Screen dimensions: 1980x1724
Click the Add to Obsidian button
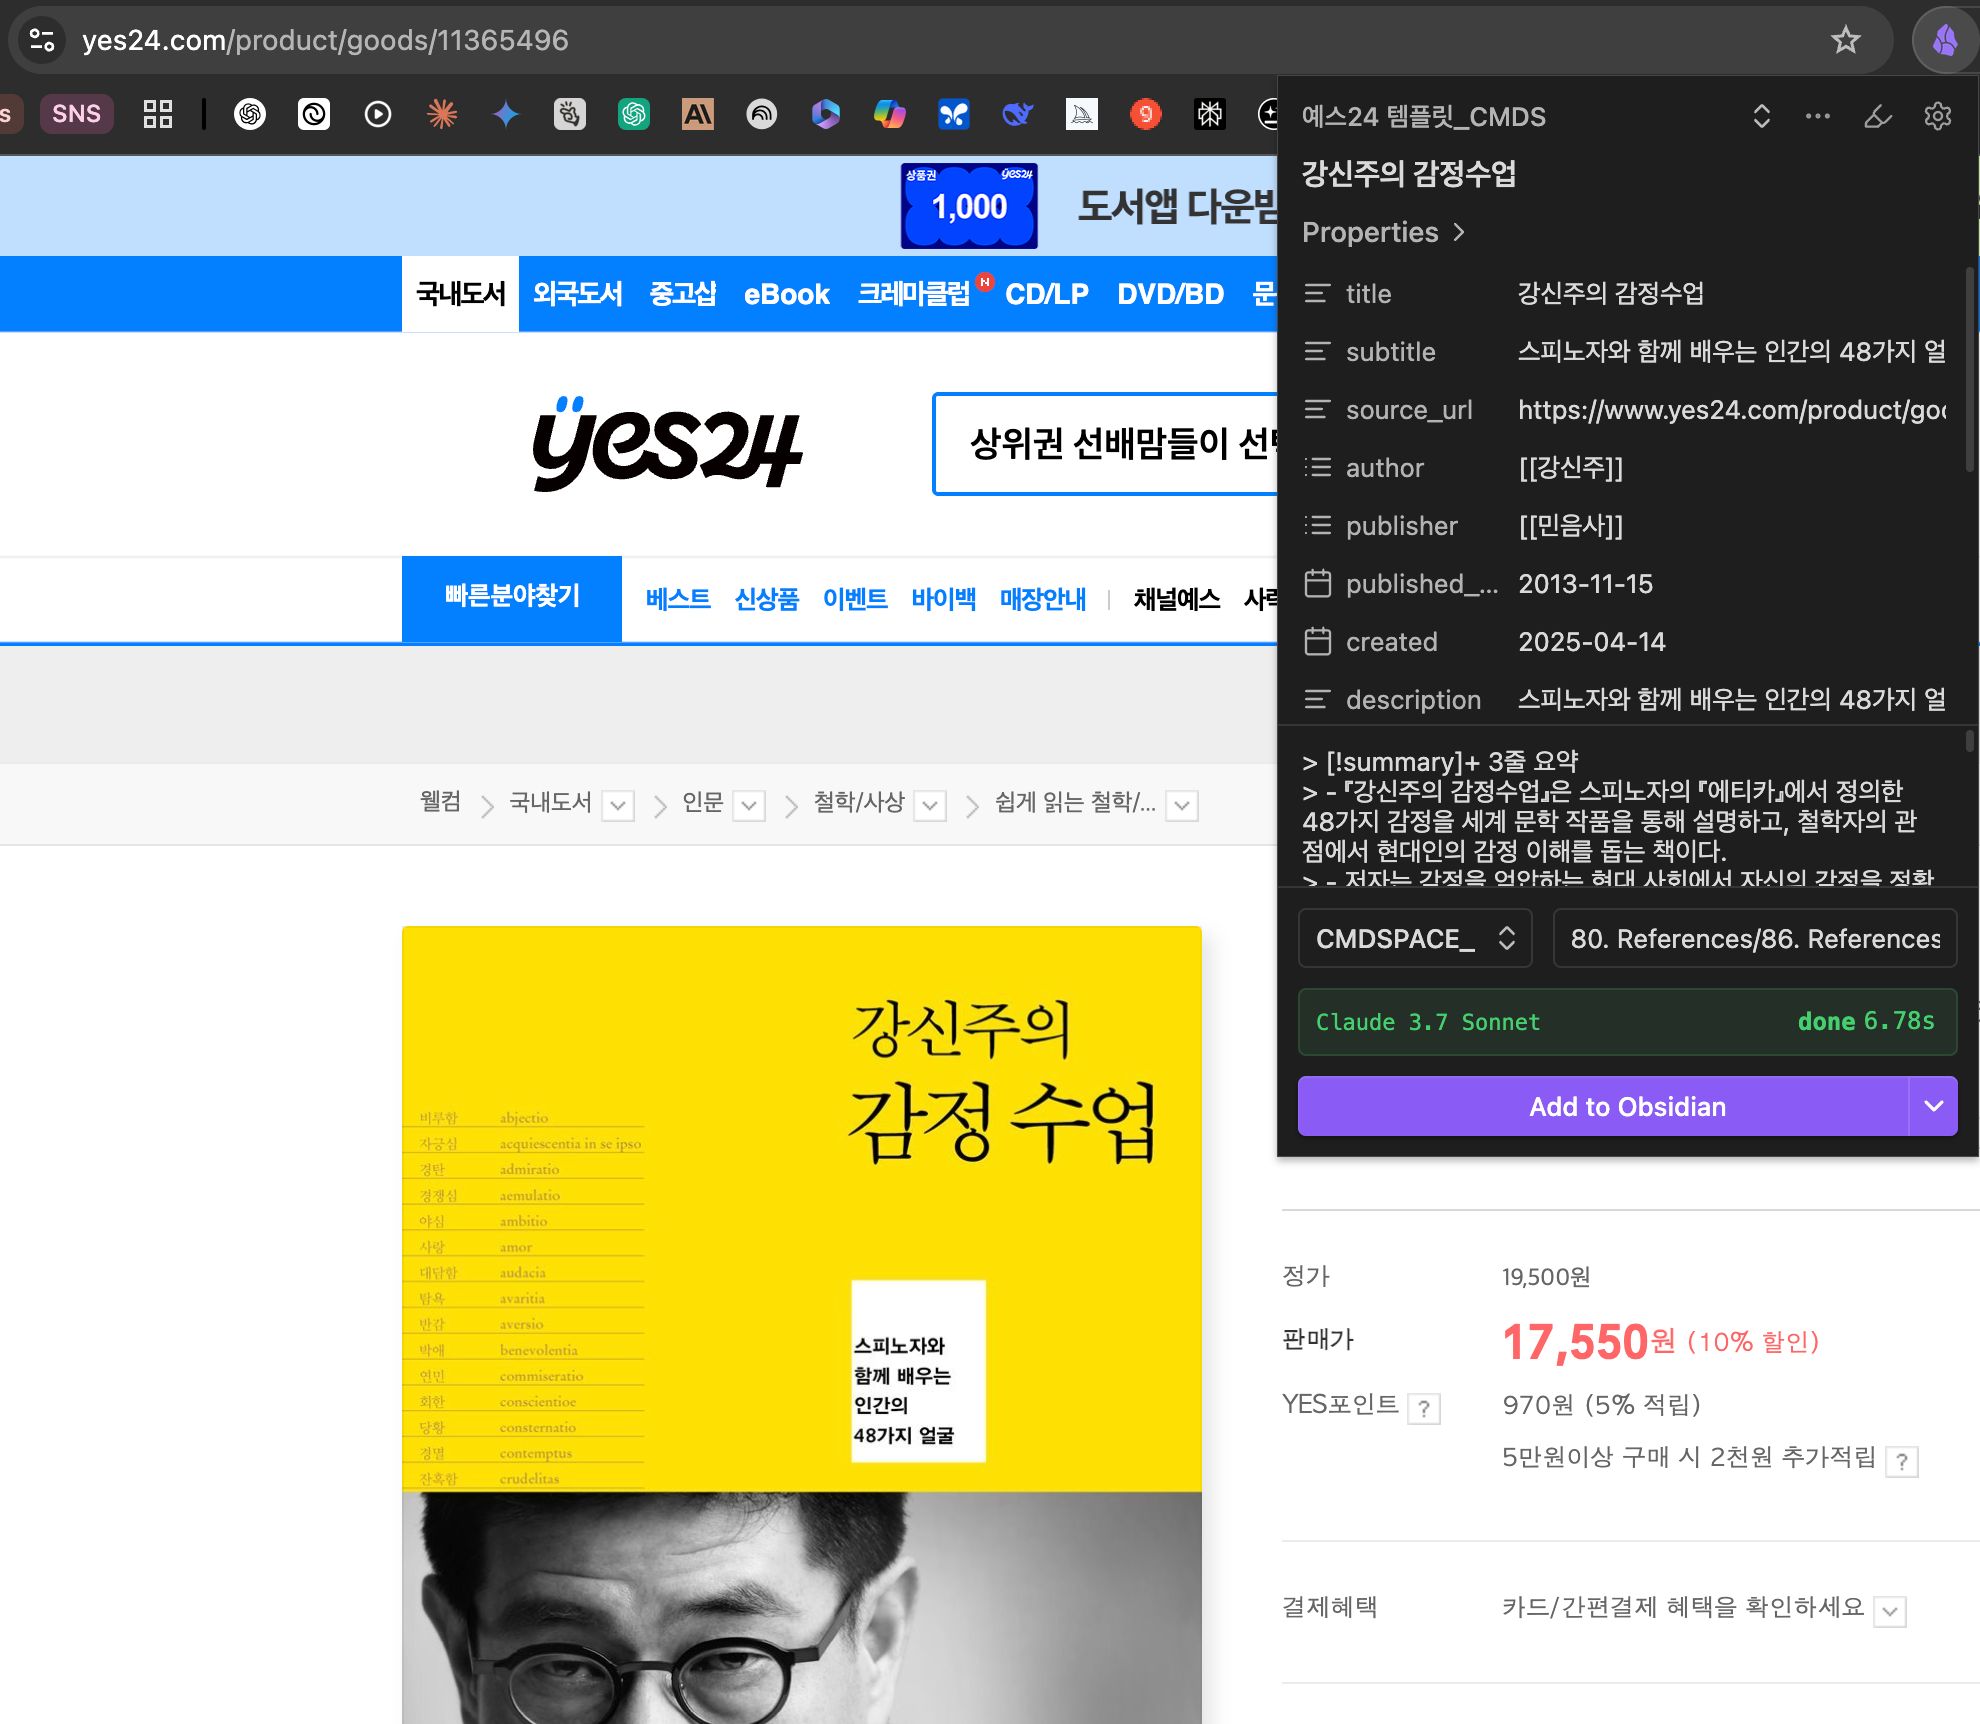1626,1106
